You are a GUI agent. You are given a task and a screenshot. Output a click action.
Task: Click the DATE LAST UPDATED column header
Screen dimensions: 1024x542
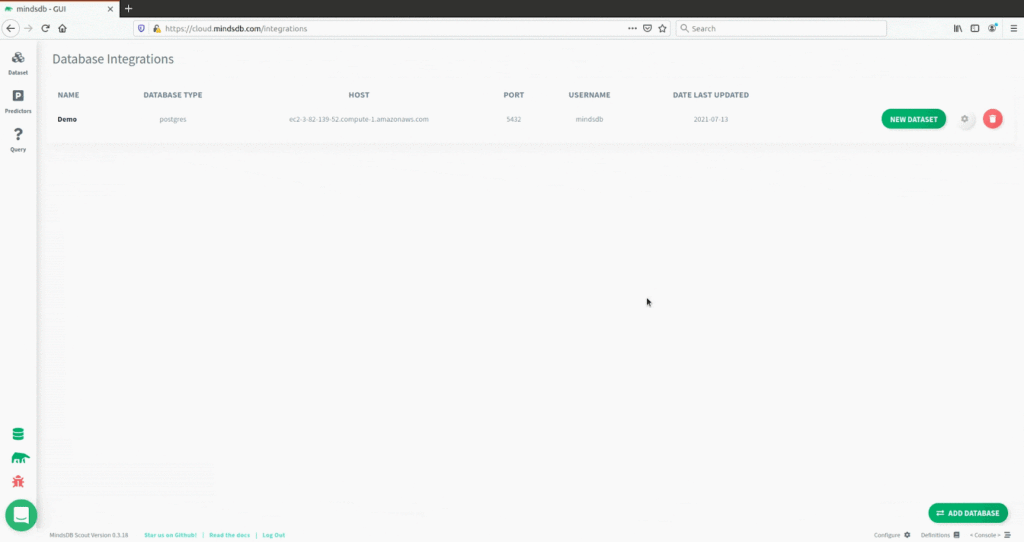pos(711,95)
